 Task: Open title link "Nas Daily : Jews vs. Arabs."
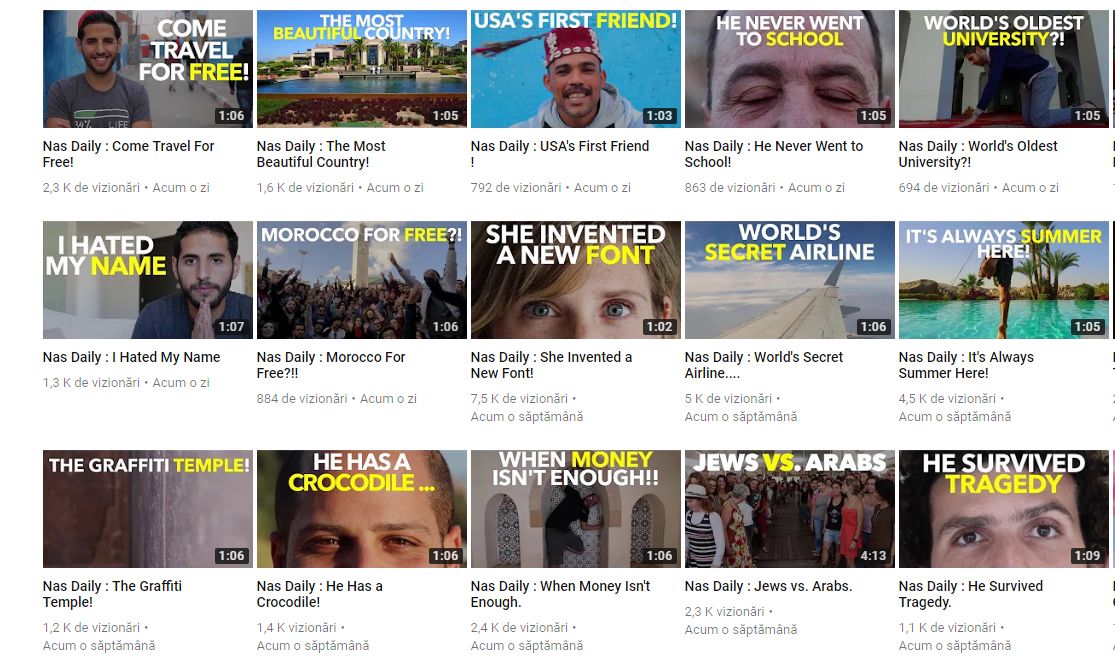(x=768, y=586)
